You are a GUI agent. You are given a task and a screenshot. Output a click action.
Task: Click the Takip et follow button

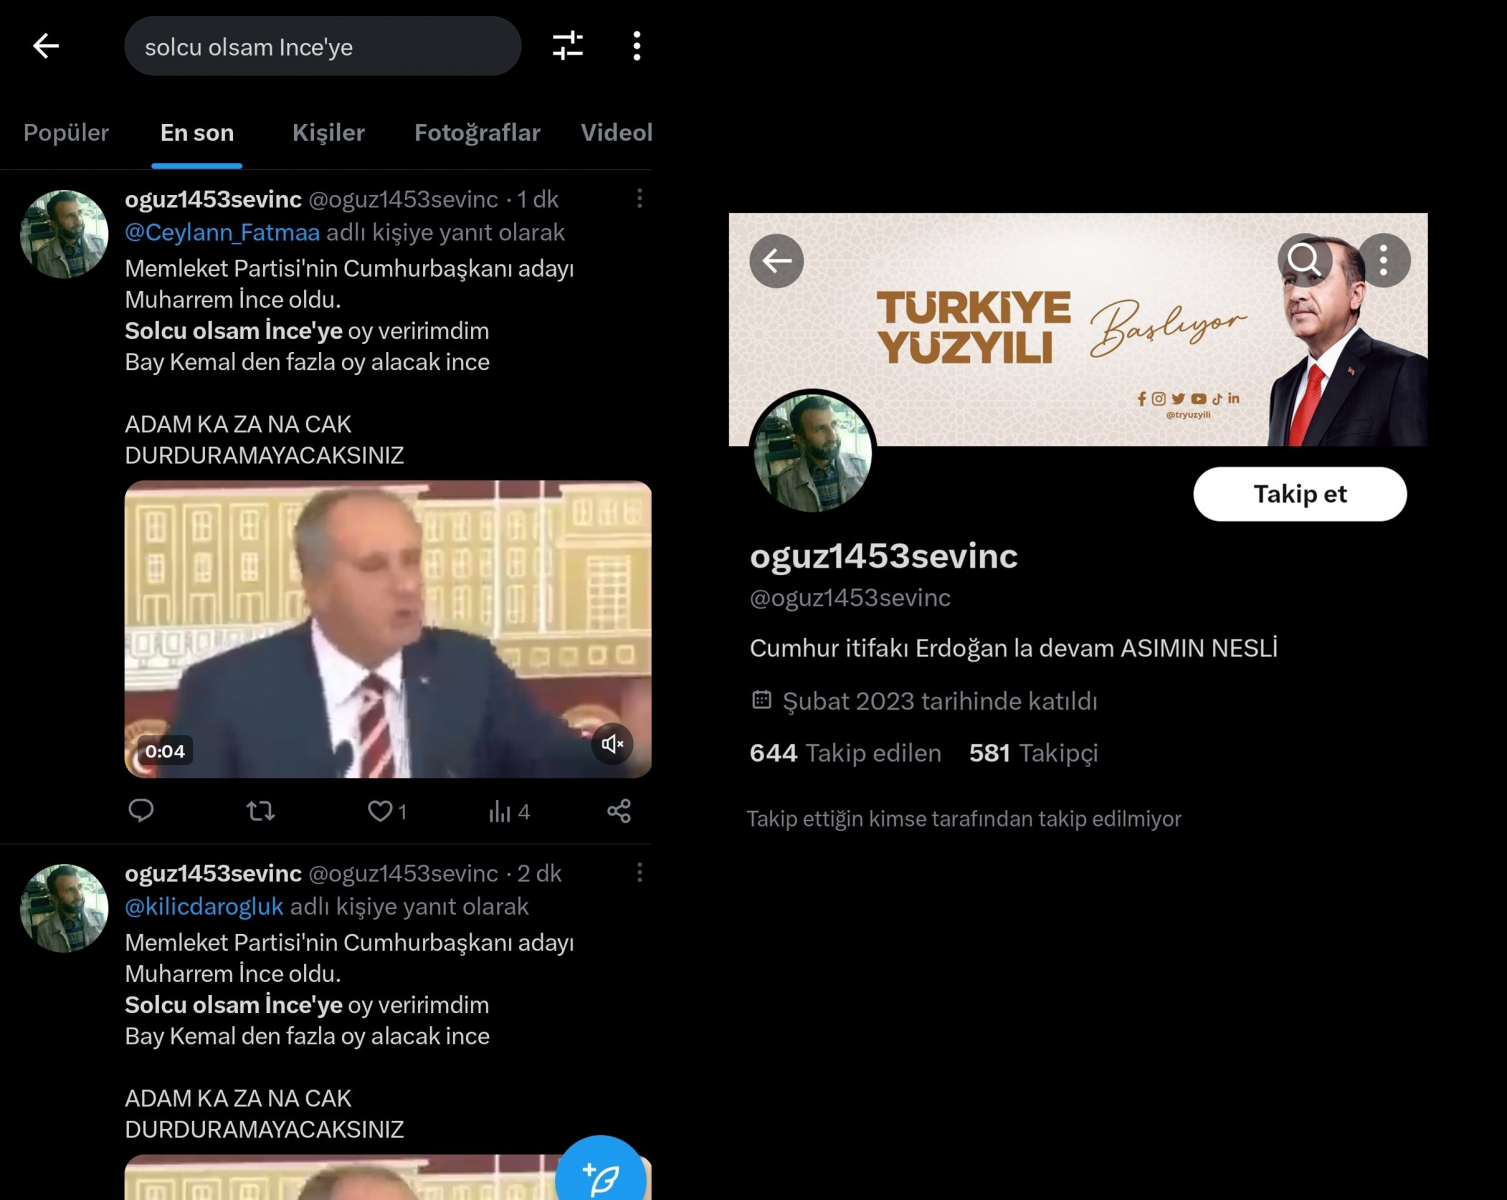tap(1299, 494)
